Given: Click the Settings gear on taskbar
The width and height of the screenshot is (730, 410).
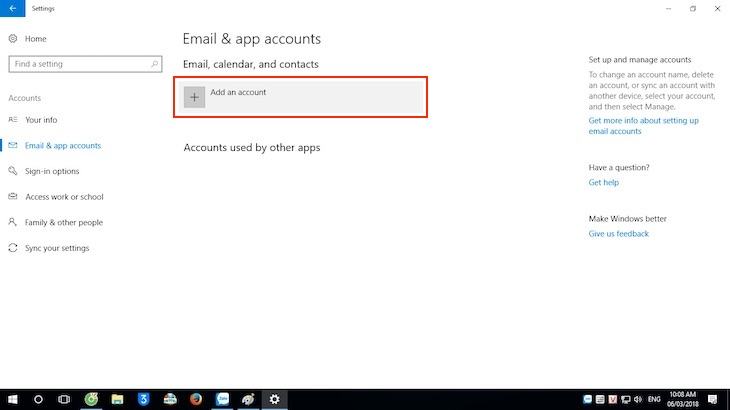Looking at the screenshot, I should pyautogui.click(x=275, y=399).
